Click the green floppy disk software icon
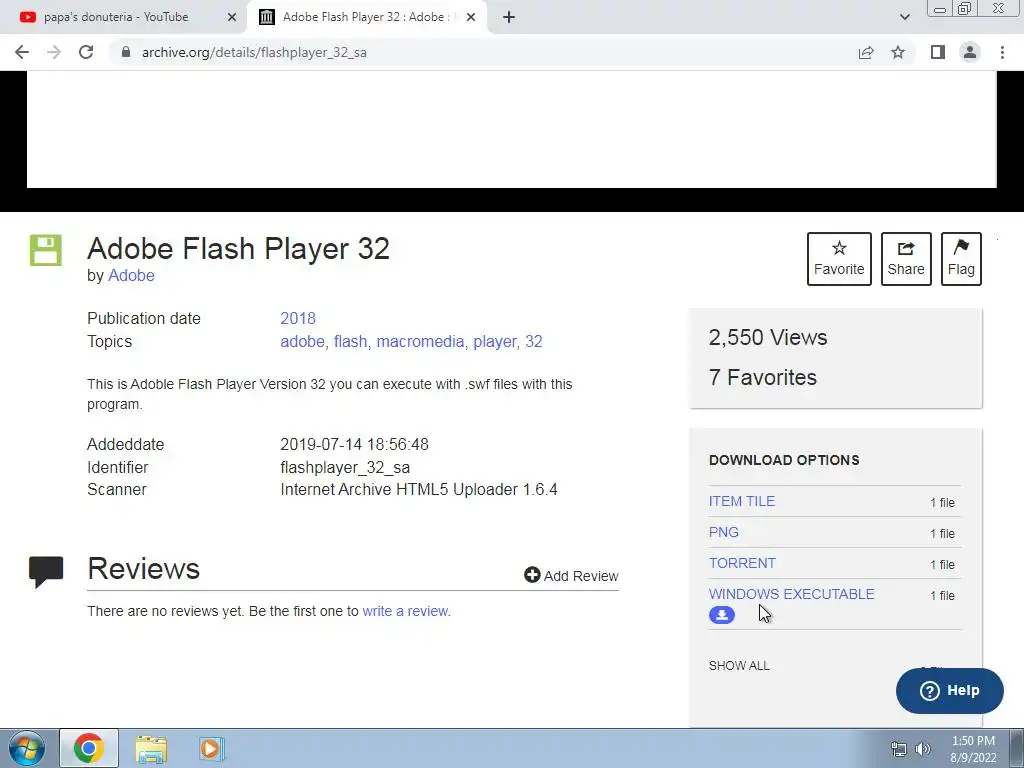The image size is (1024, 768). (46, 250)
